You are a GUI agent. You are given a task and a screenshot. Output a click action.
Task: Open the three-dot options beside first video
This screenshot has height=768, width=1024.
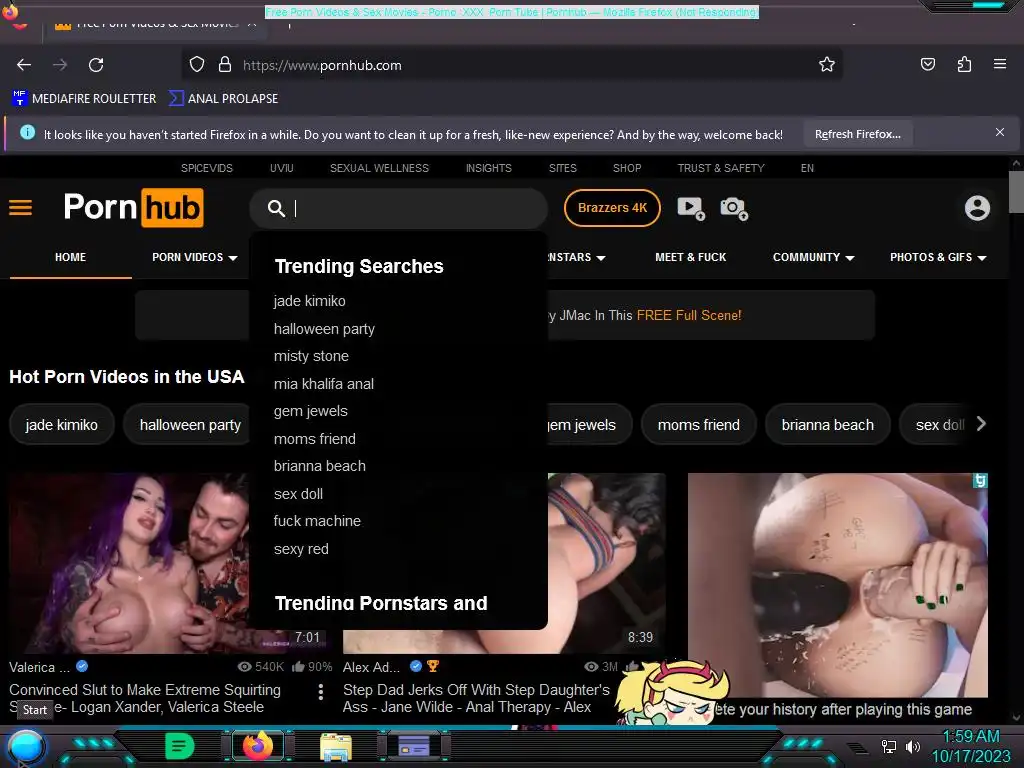tap(321, 692)
